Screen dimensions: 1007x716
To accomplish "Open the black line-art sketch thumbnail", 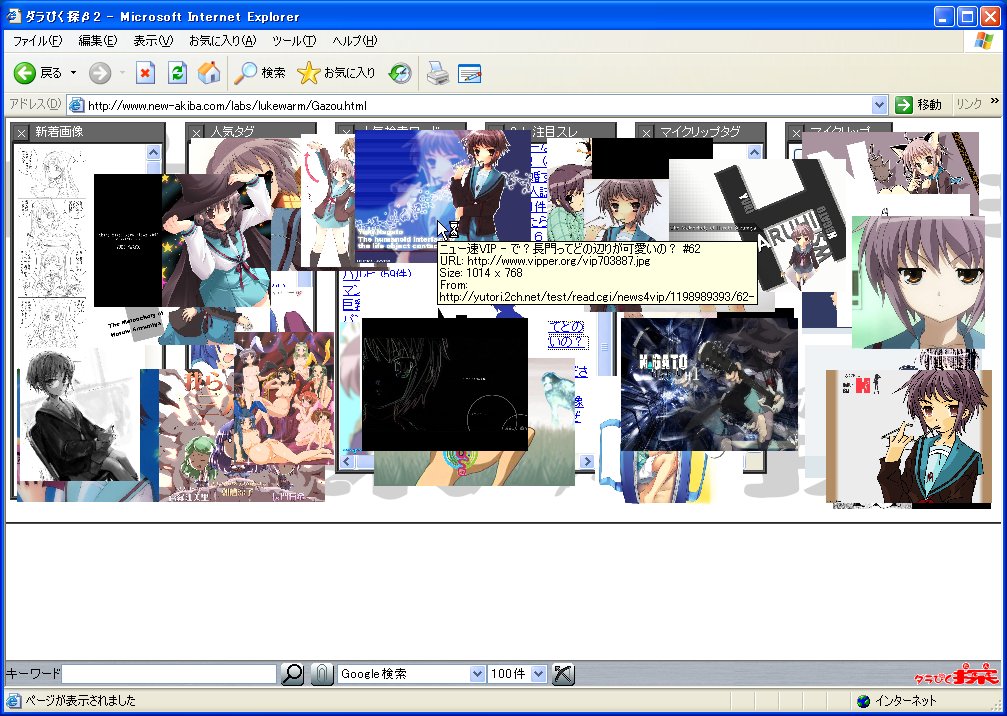I will pyautogui.click(x=444, y=384).
